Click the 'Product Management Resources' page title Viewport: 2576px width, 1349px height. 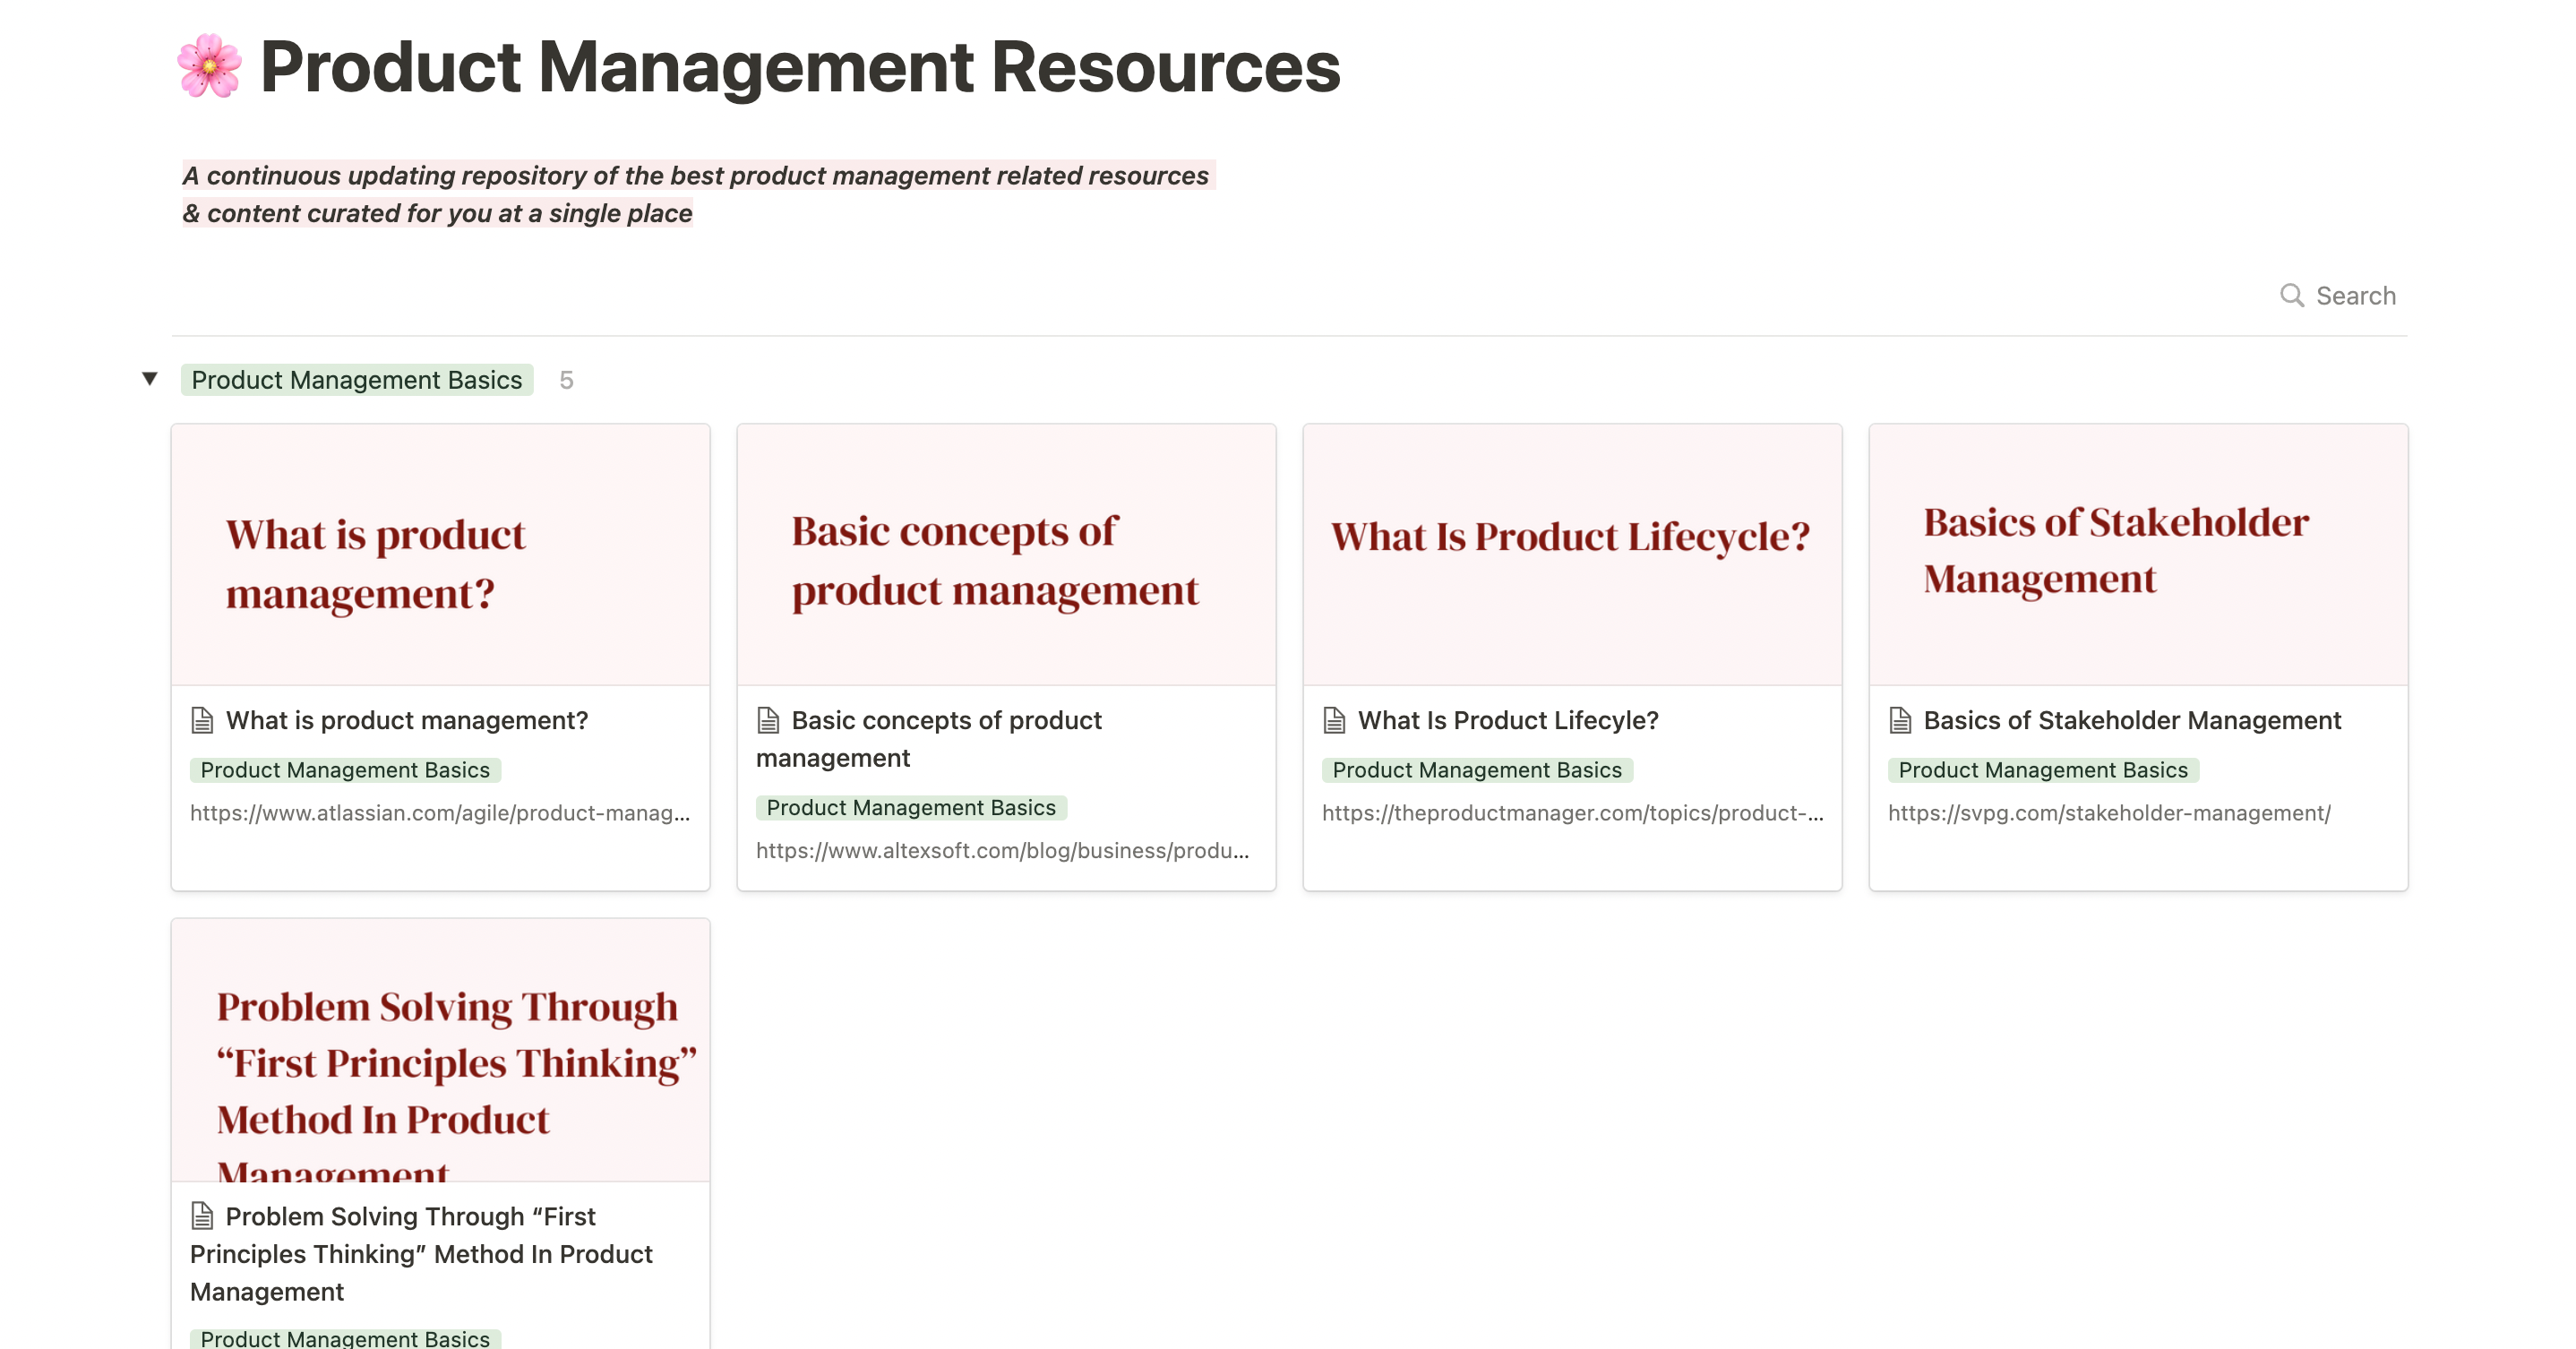(800, 67)
